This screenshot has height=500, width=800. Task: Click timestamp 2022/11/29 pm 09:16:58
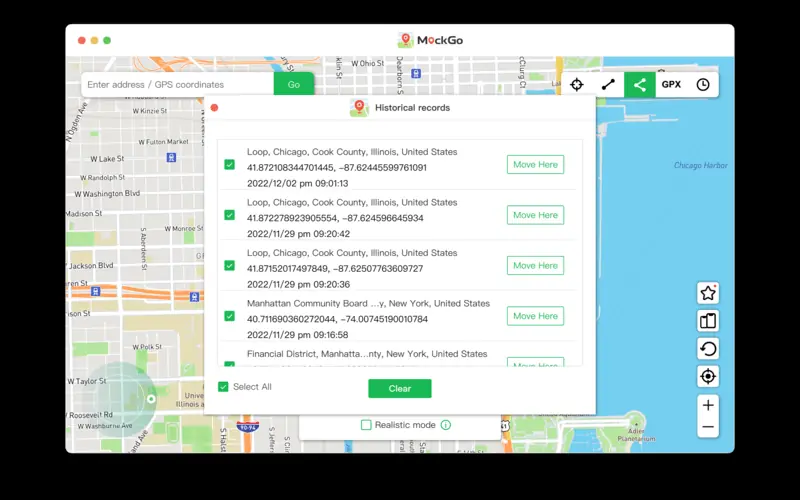[297, 335]
